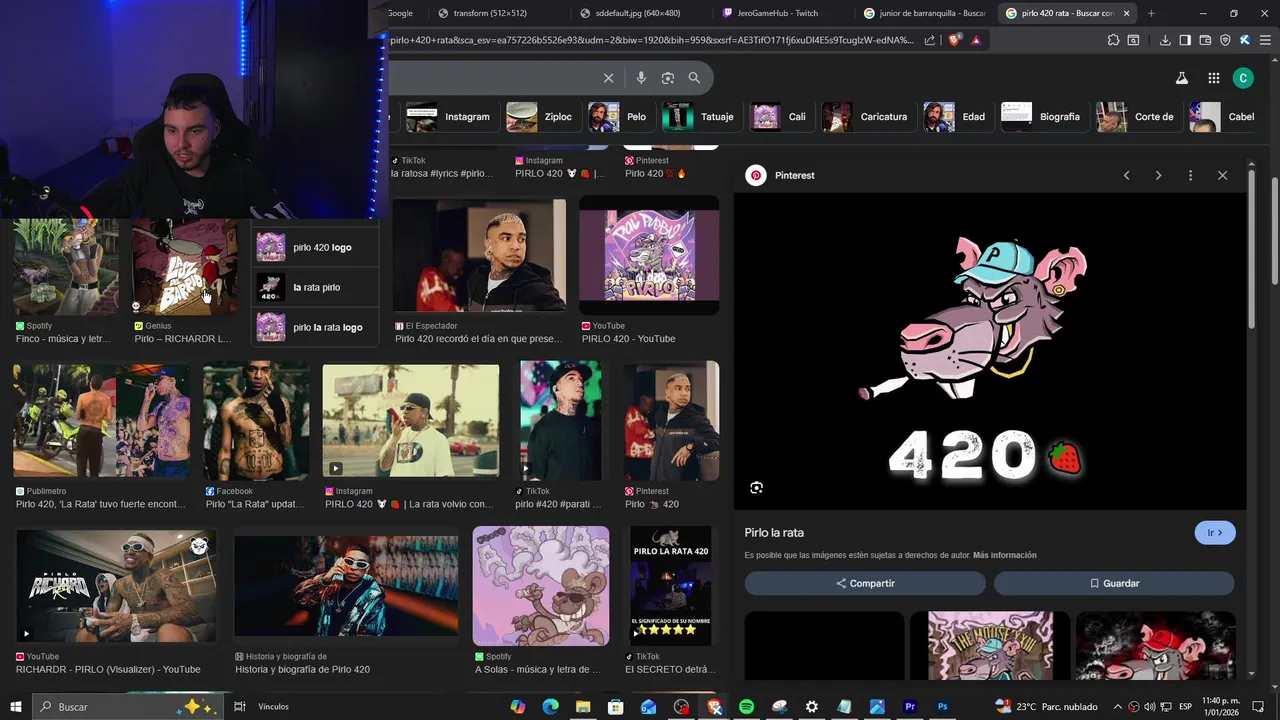
Task: Open weather widget showing 23°C
Action: point(1046,707)
